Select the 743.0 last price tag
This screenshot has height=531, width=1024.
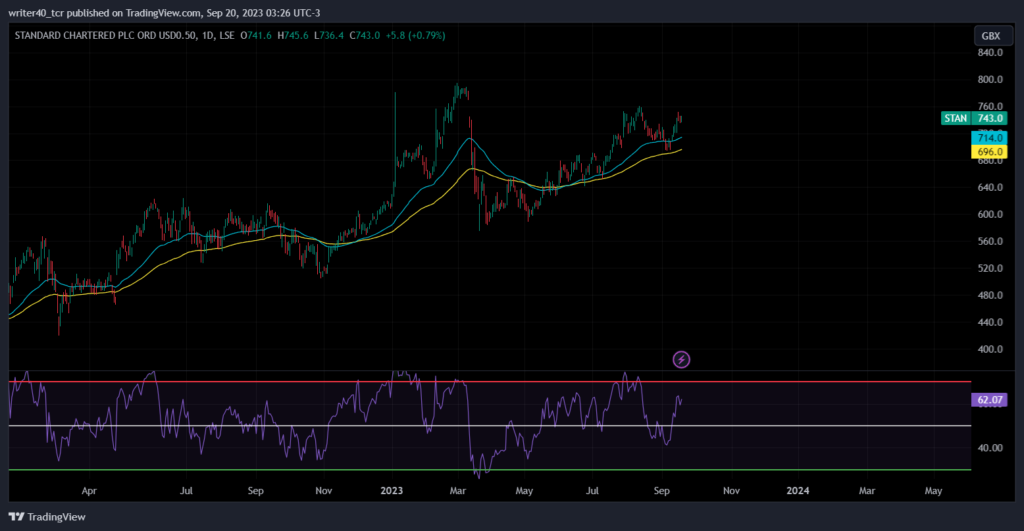point(990,118)
